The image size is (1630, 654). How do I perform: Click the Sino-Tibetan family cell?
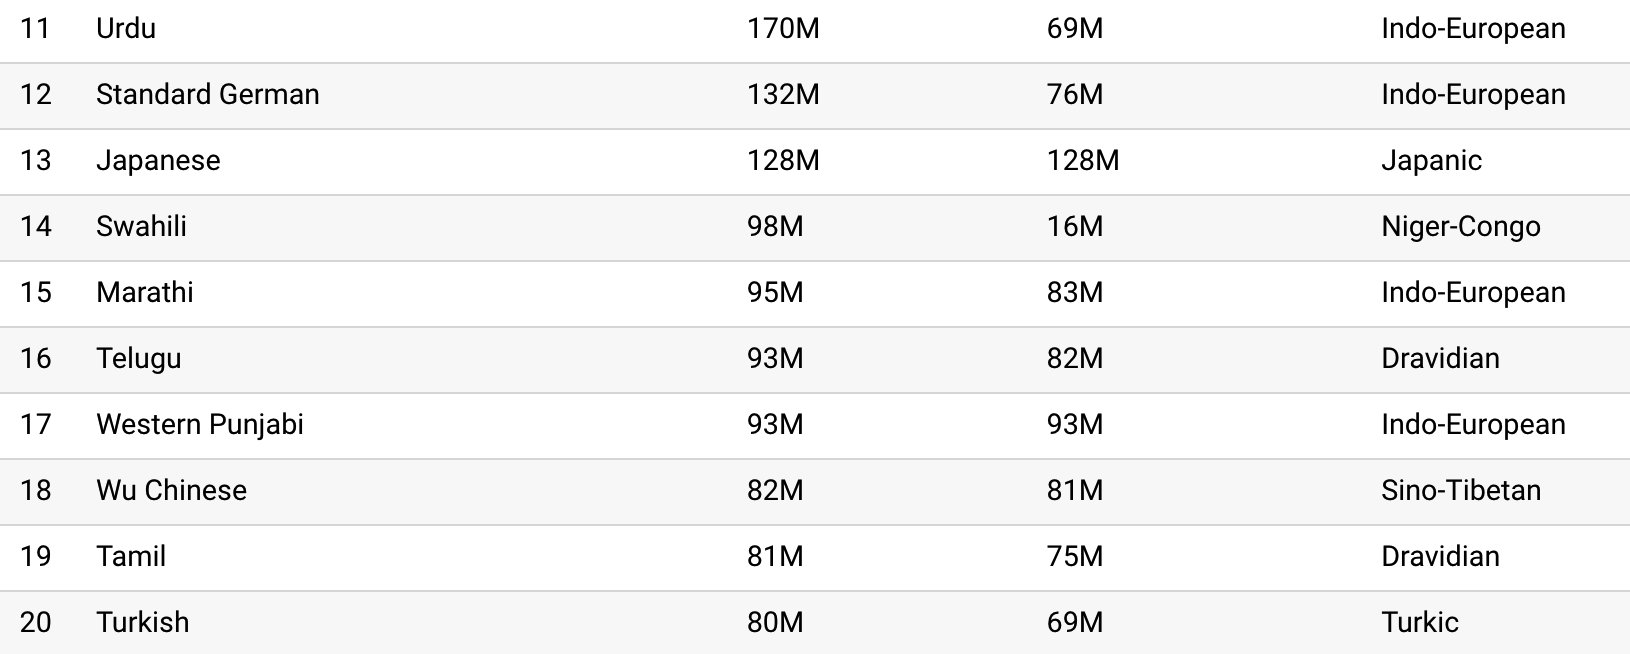pyautogui.click(x=1461, y=490)
